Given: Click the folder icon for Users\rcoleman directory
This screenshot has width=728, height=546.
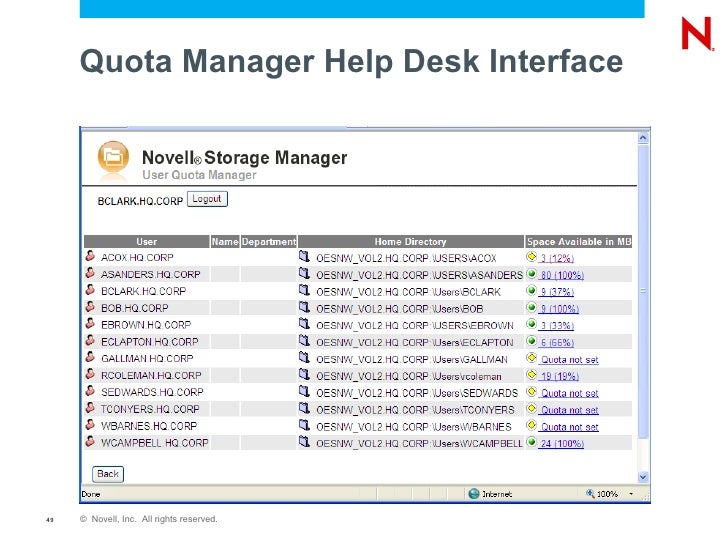Looking at the screenshot, I should [x=304, y=375].
